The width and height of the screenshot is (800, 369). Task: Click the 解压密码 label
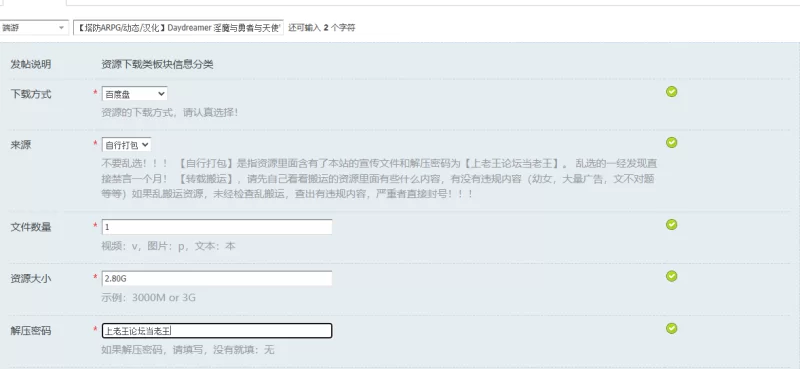[31, 331]
